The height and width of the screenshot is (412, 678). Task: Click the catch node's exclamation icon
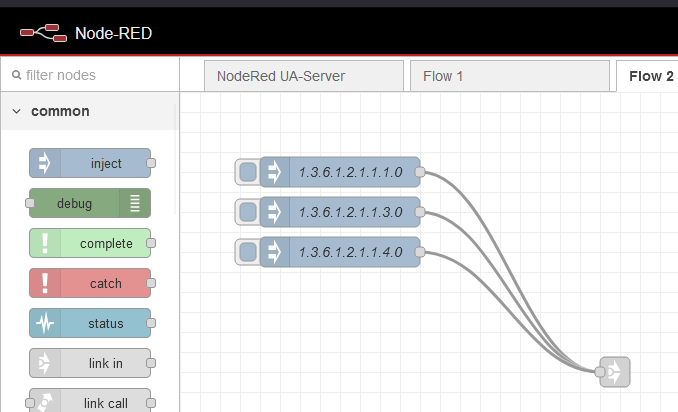tap(45, 283)
